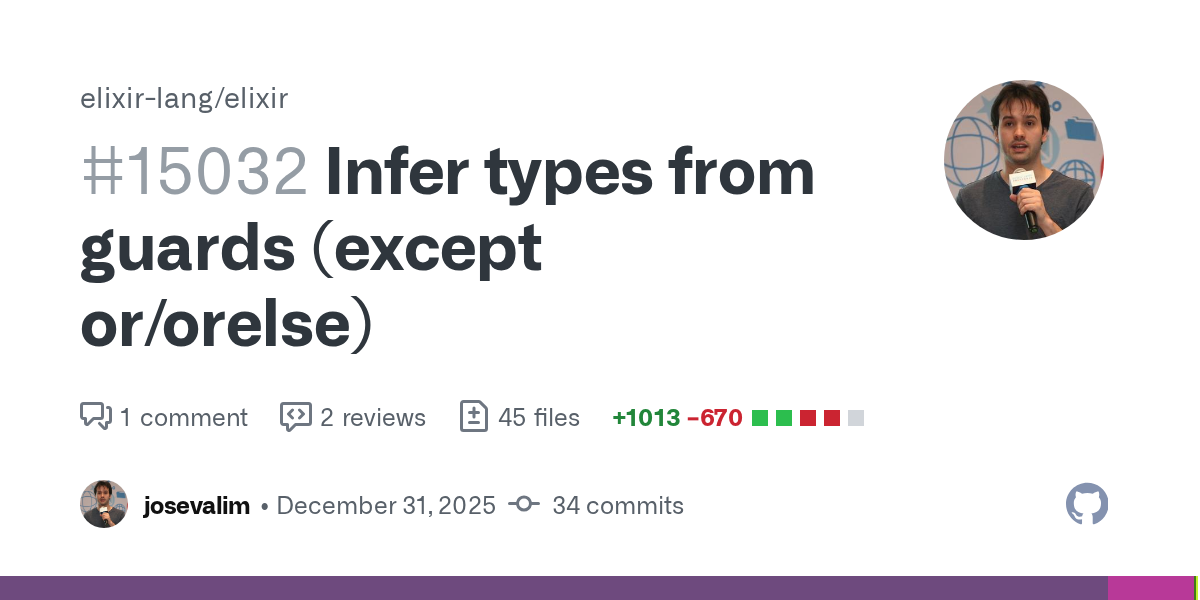View the 2 reviews label

pyautogui.click(x=373, y=417)
